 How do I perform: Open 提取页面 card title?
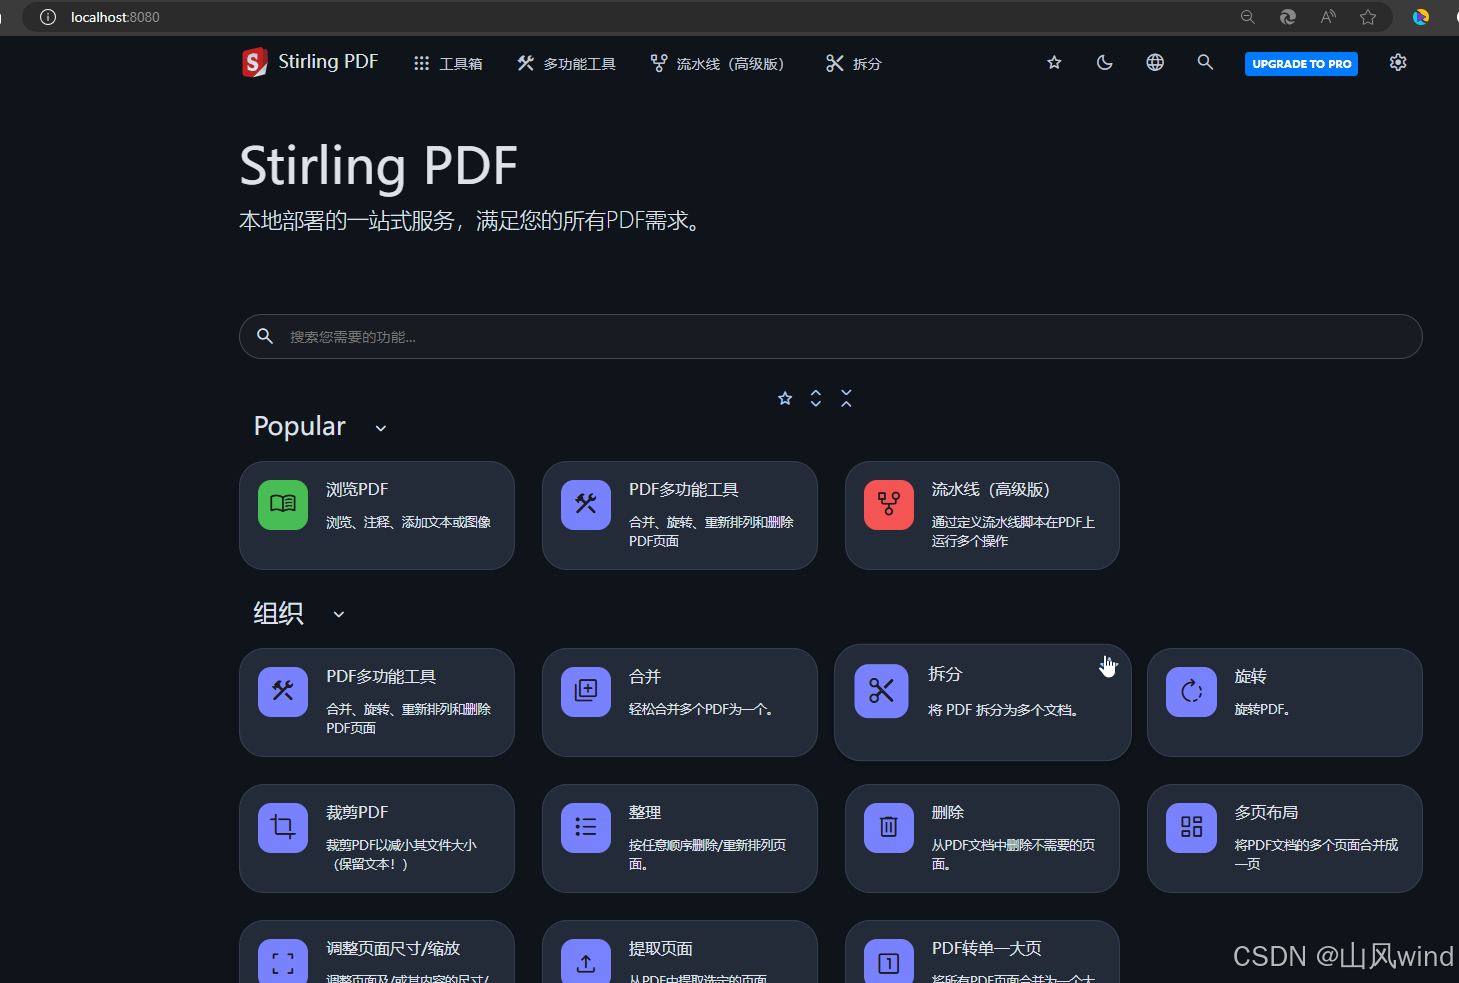pos(661,949)
